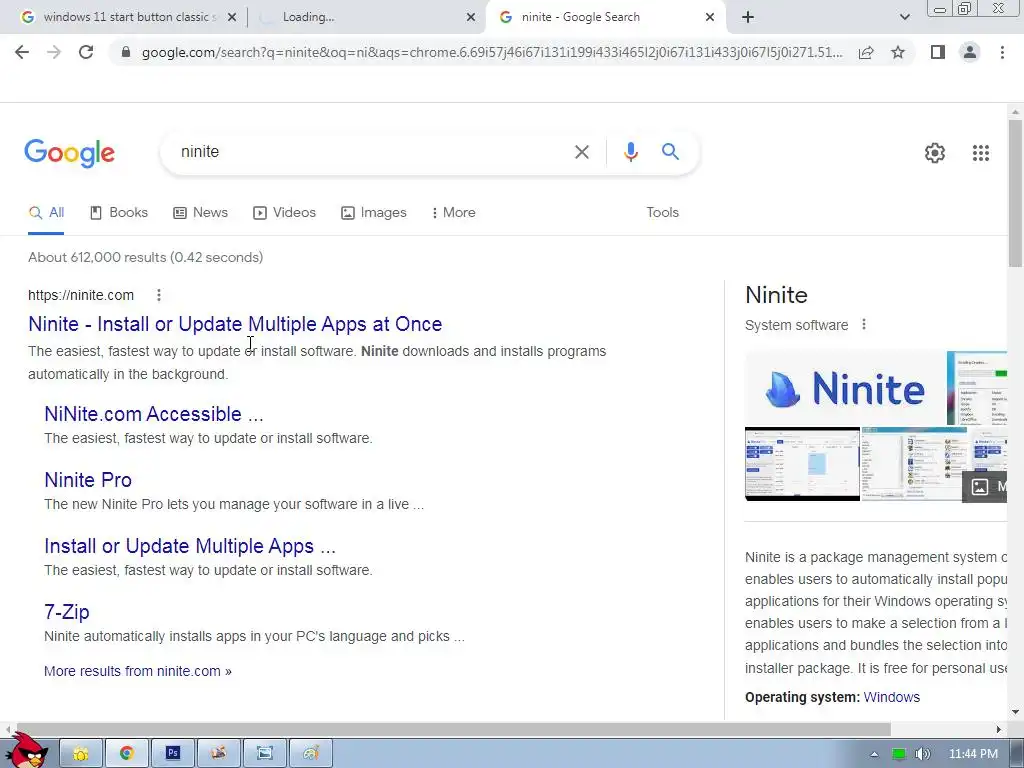Open options dots beside System software

[x=864, y=325]
